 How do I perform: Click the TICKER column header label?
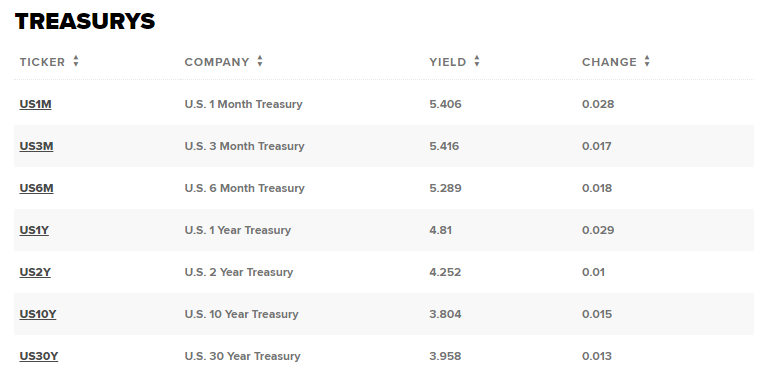(42, 62)
